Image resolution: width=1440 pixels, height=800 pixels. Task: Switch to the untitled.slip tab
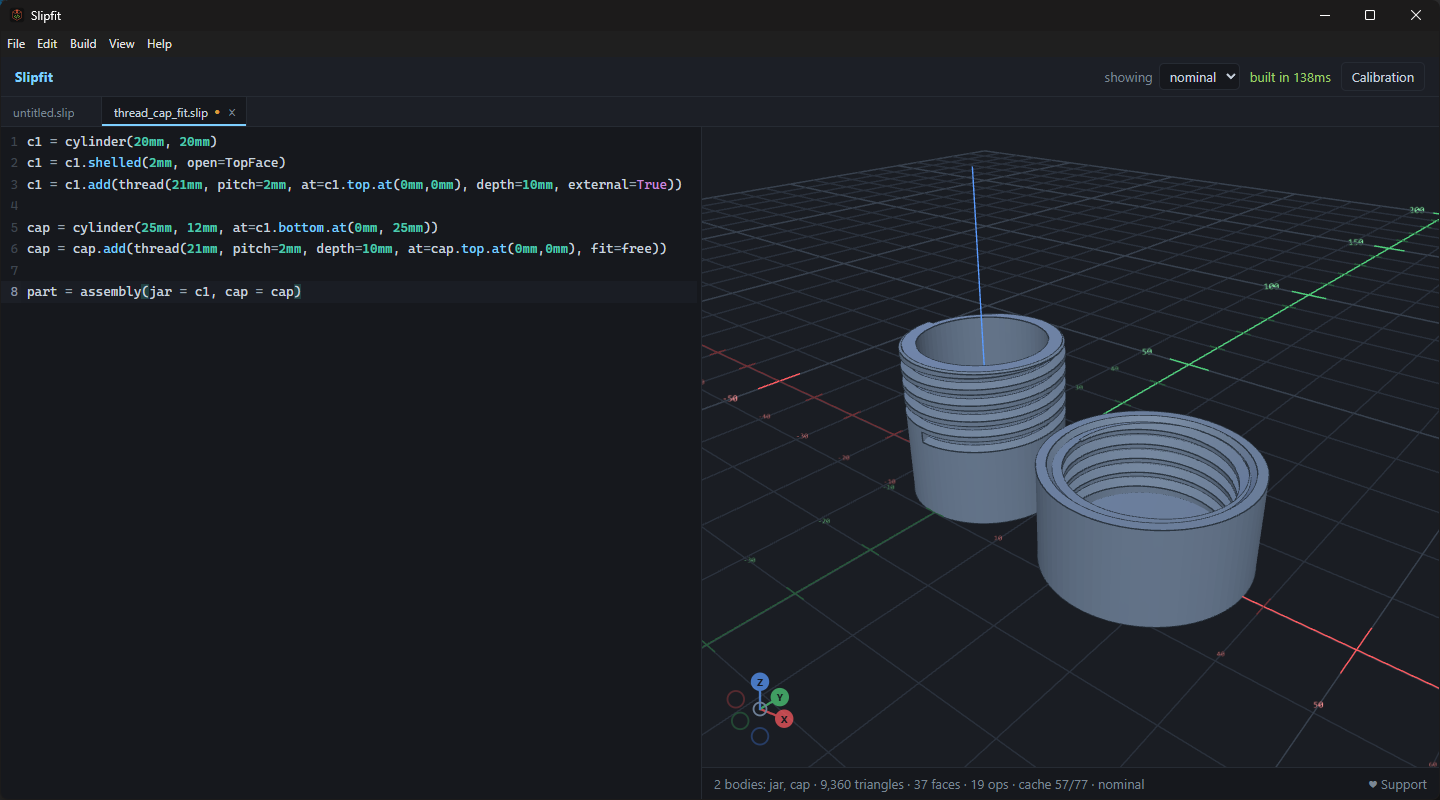click(x=44, y=113)
